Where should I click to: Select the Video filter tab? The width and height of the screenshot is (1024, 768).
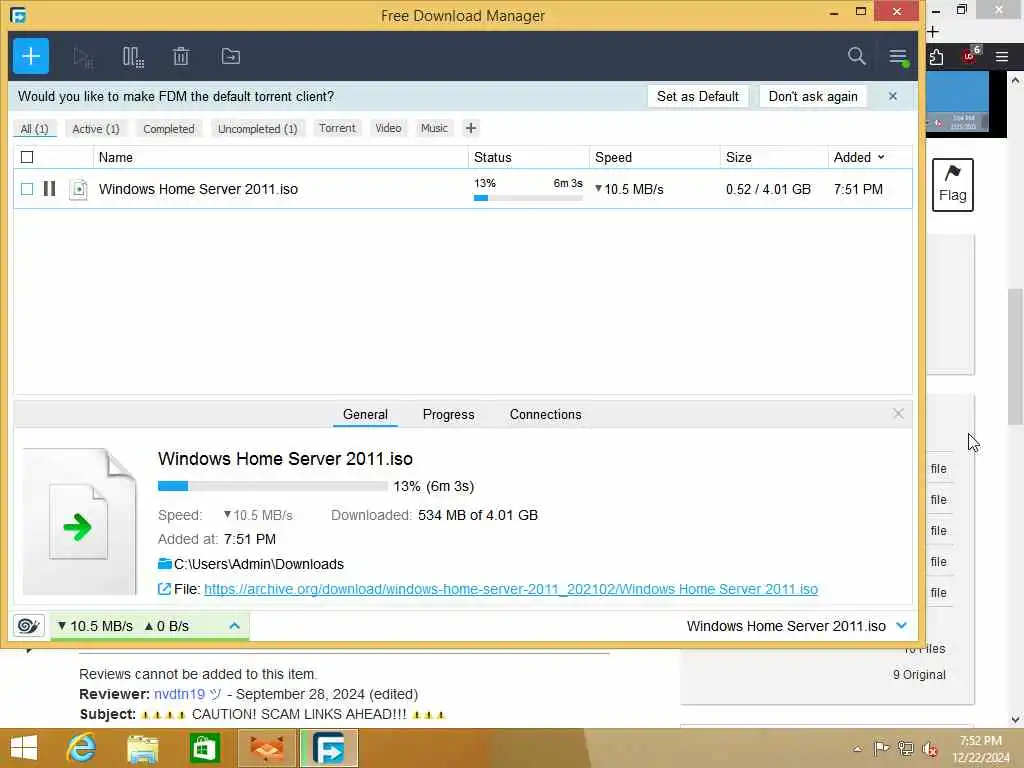click(x=388, y=128)
